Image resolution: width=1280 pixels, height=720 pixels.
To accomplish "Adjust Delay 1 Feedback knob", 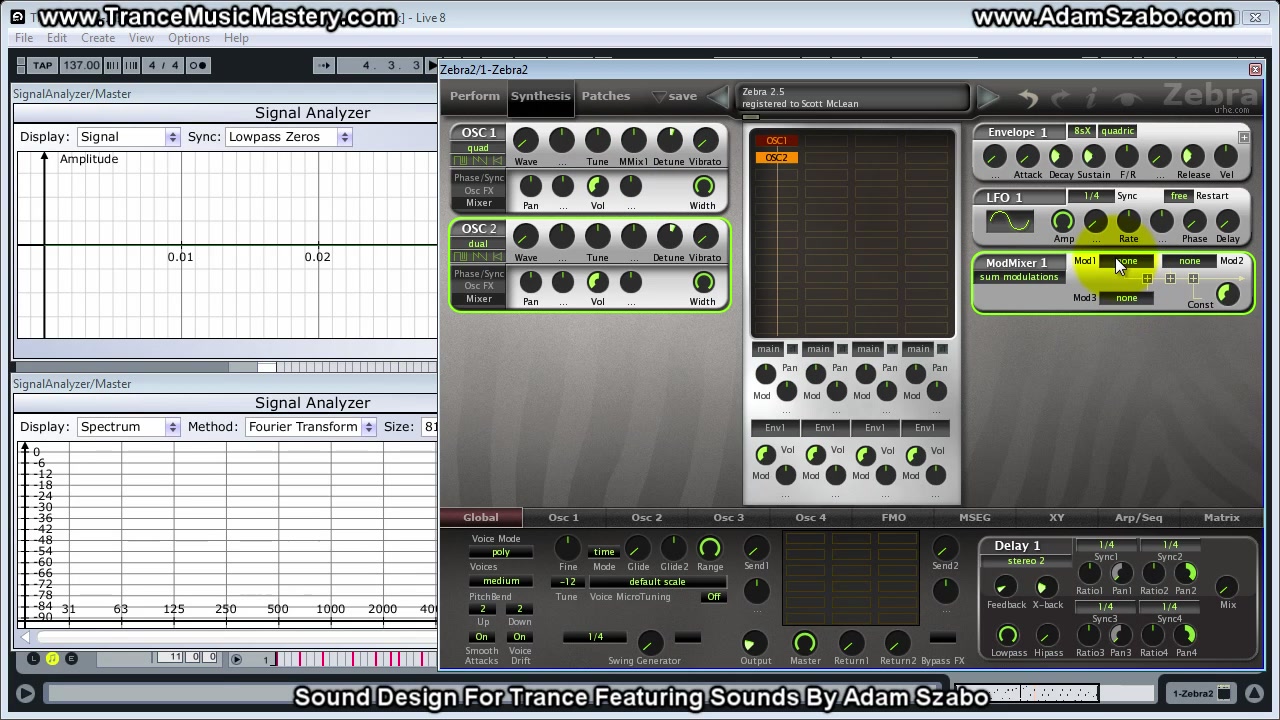I will (x=1005, y=588).
